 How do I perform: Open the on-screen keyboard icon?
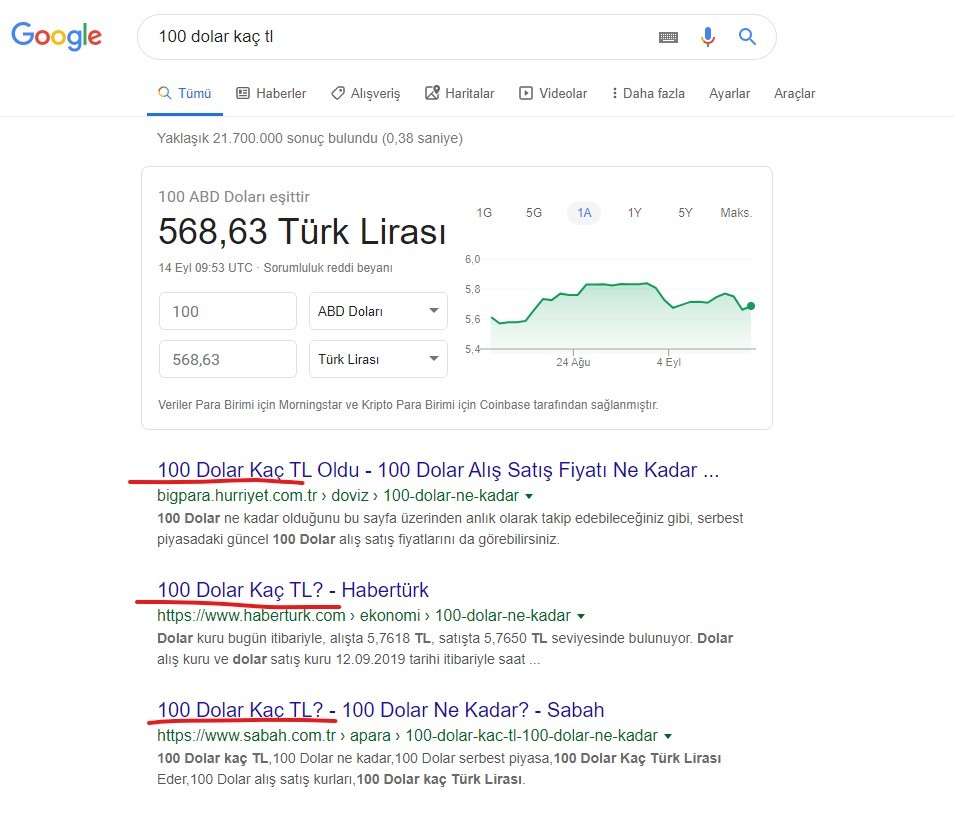[668, 37]
